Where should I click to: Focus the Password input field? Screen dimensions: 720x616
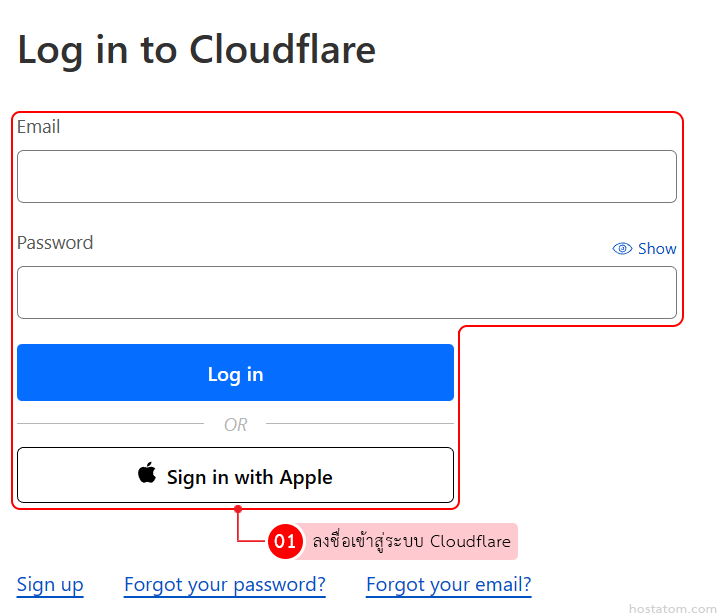(346, 293)
